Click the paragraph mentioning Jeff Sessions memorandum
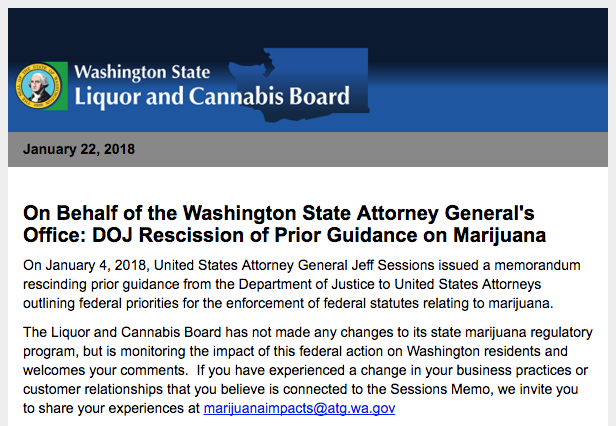 pos(301,284)
